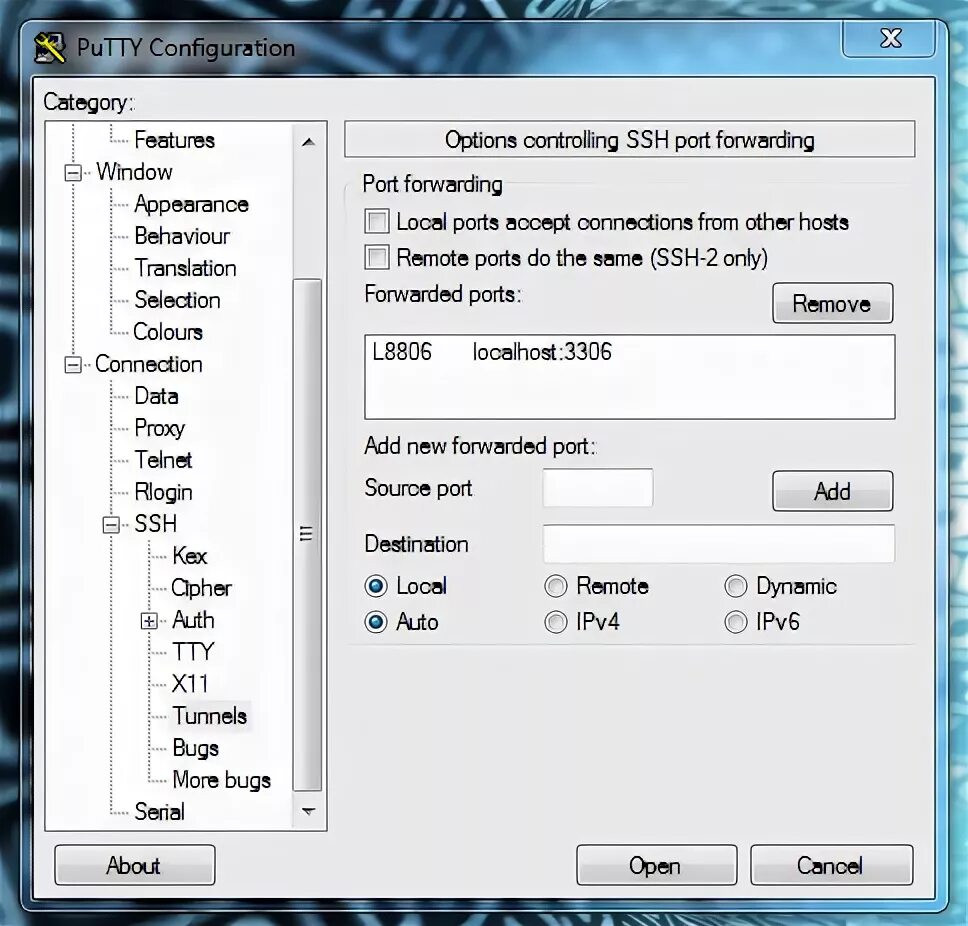The image size is (968, 926).
Task: Collapse the Window tree node
Action: coord(73,173)
